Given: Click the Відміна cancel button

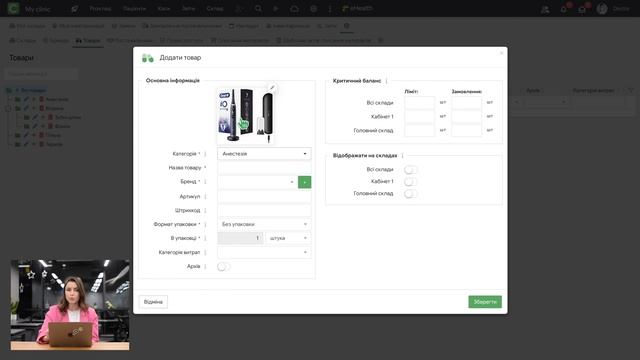Looking at the screenshot, I should click(153, 302).
